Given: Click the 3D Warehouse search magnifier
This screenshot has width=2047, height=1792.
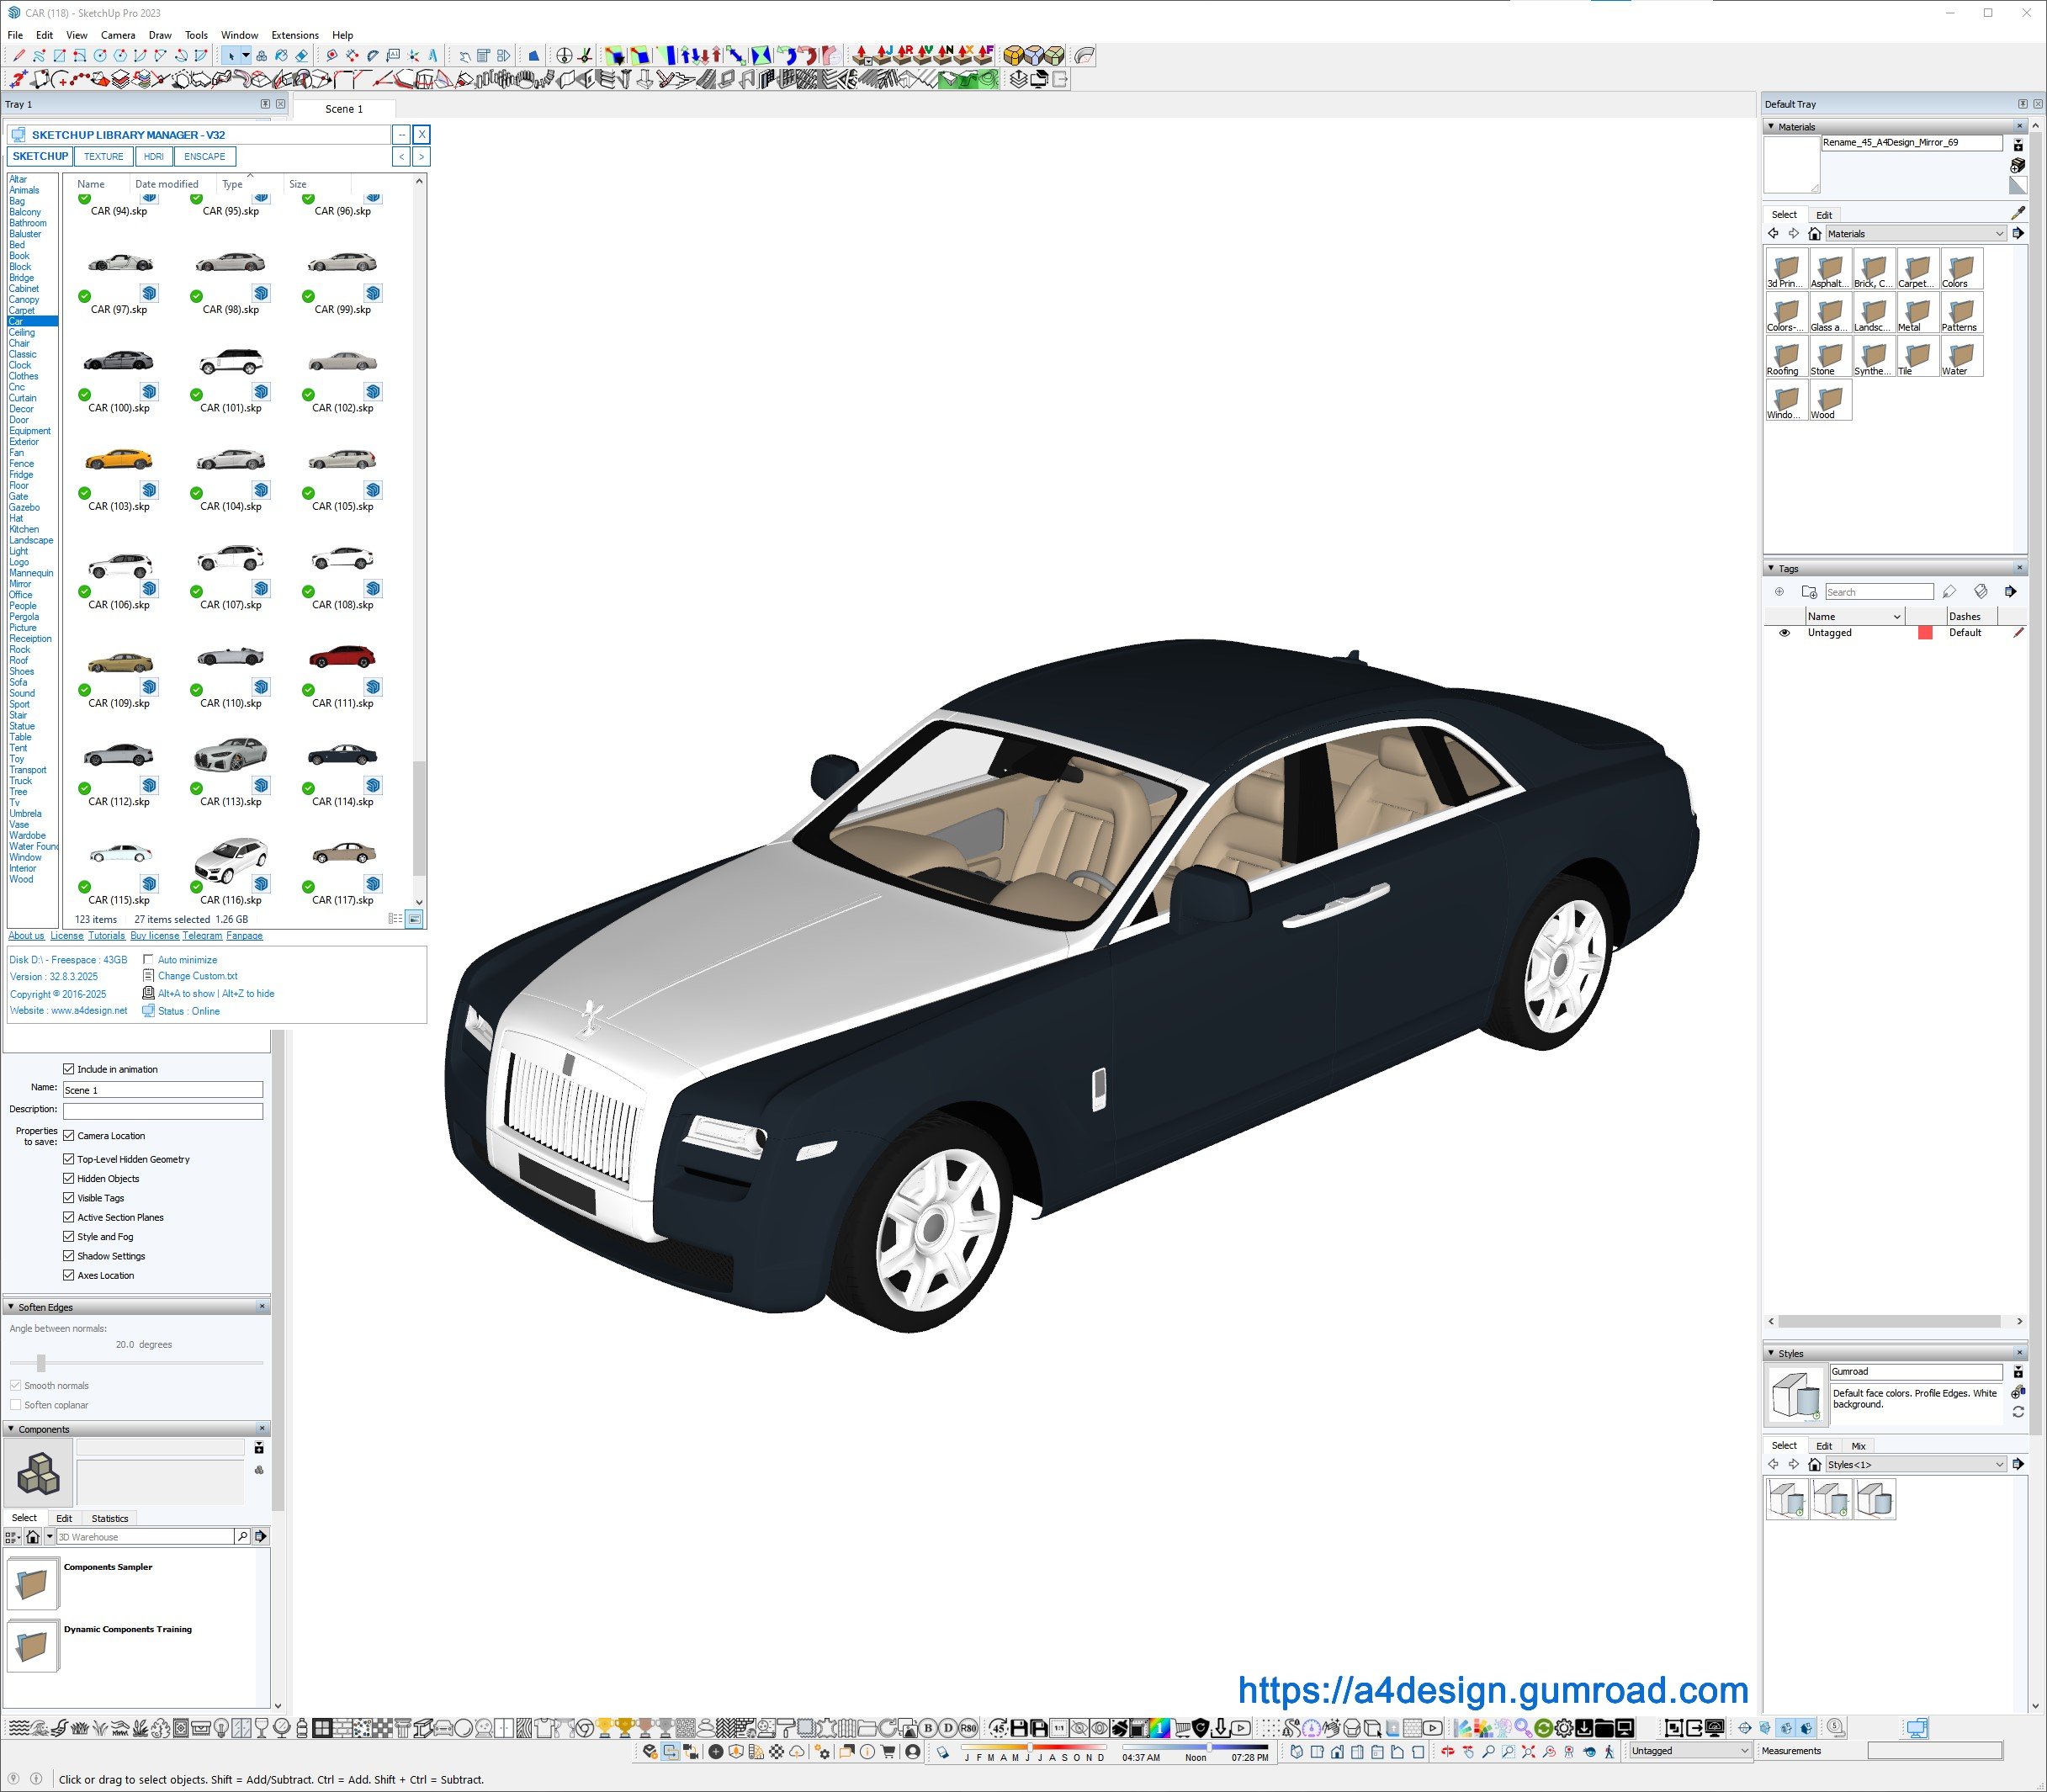Looking at the screenshot, I should click(x=242, y=1536).
